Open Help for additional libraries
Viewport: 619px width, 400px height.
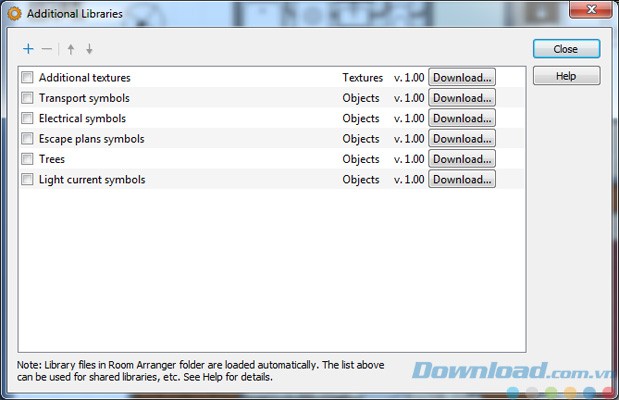click(x=566, y=76)
